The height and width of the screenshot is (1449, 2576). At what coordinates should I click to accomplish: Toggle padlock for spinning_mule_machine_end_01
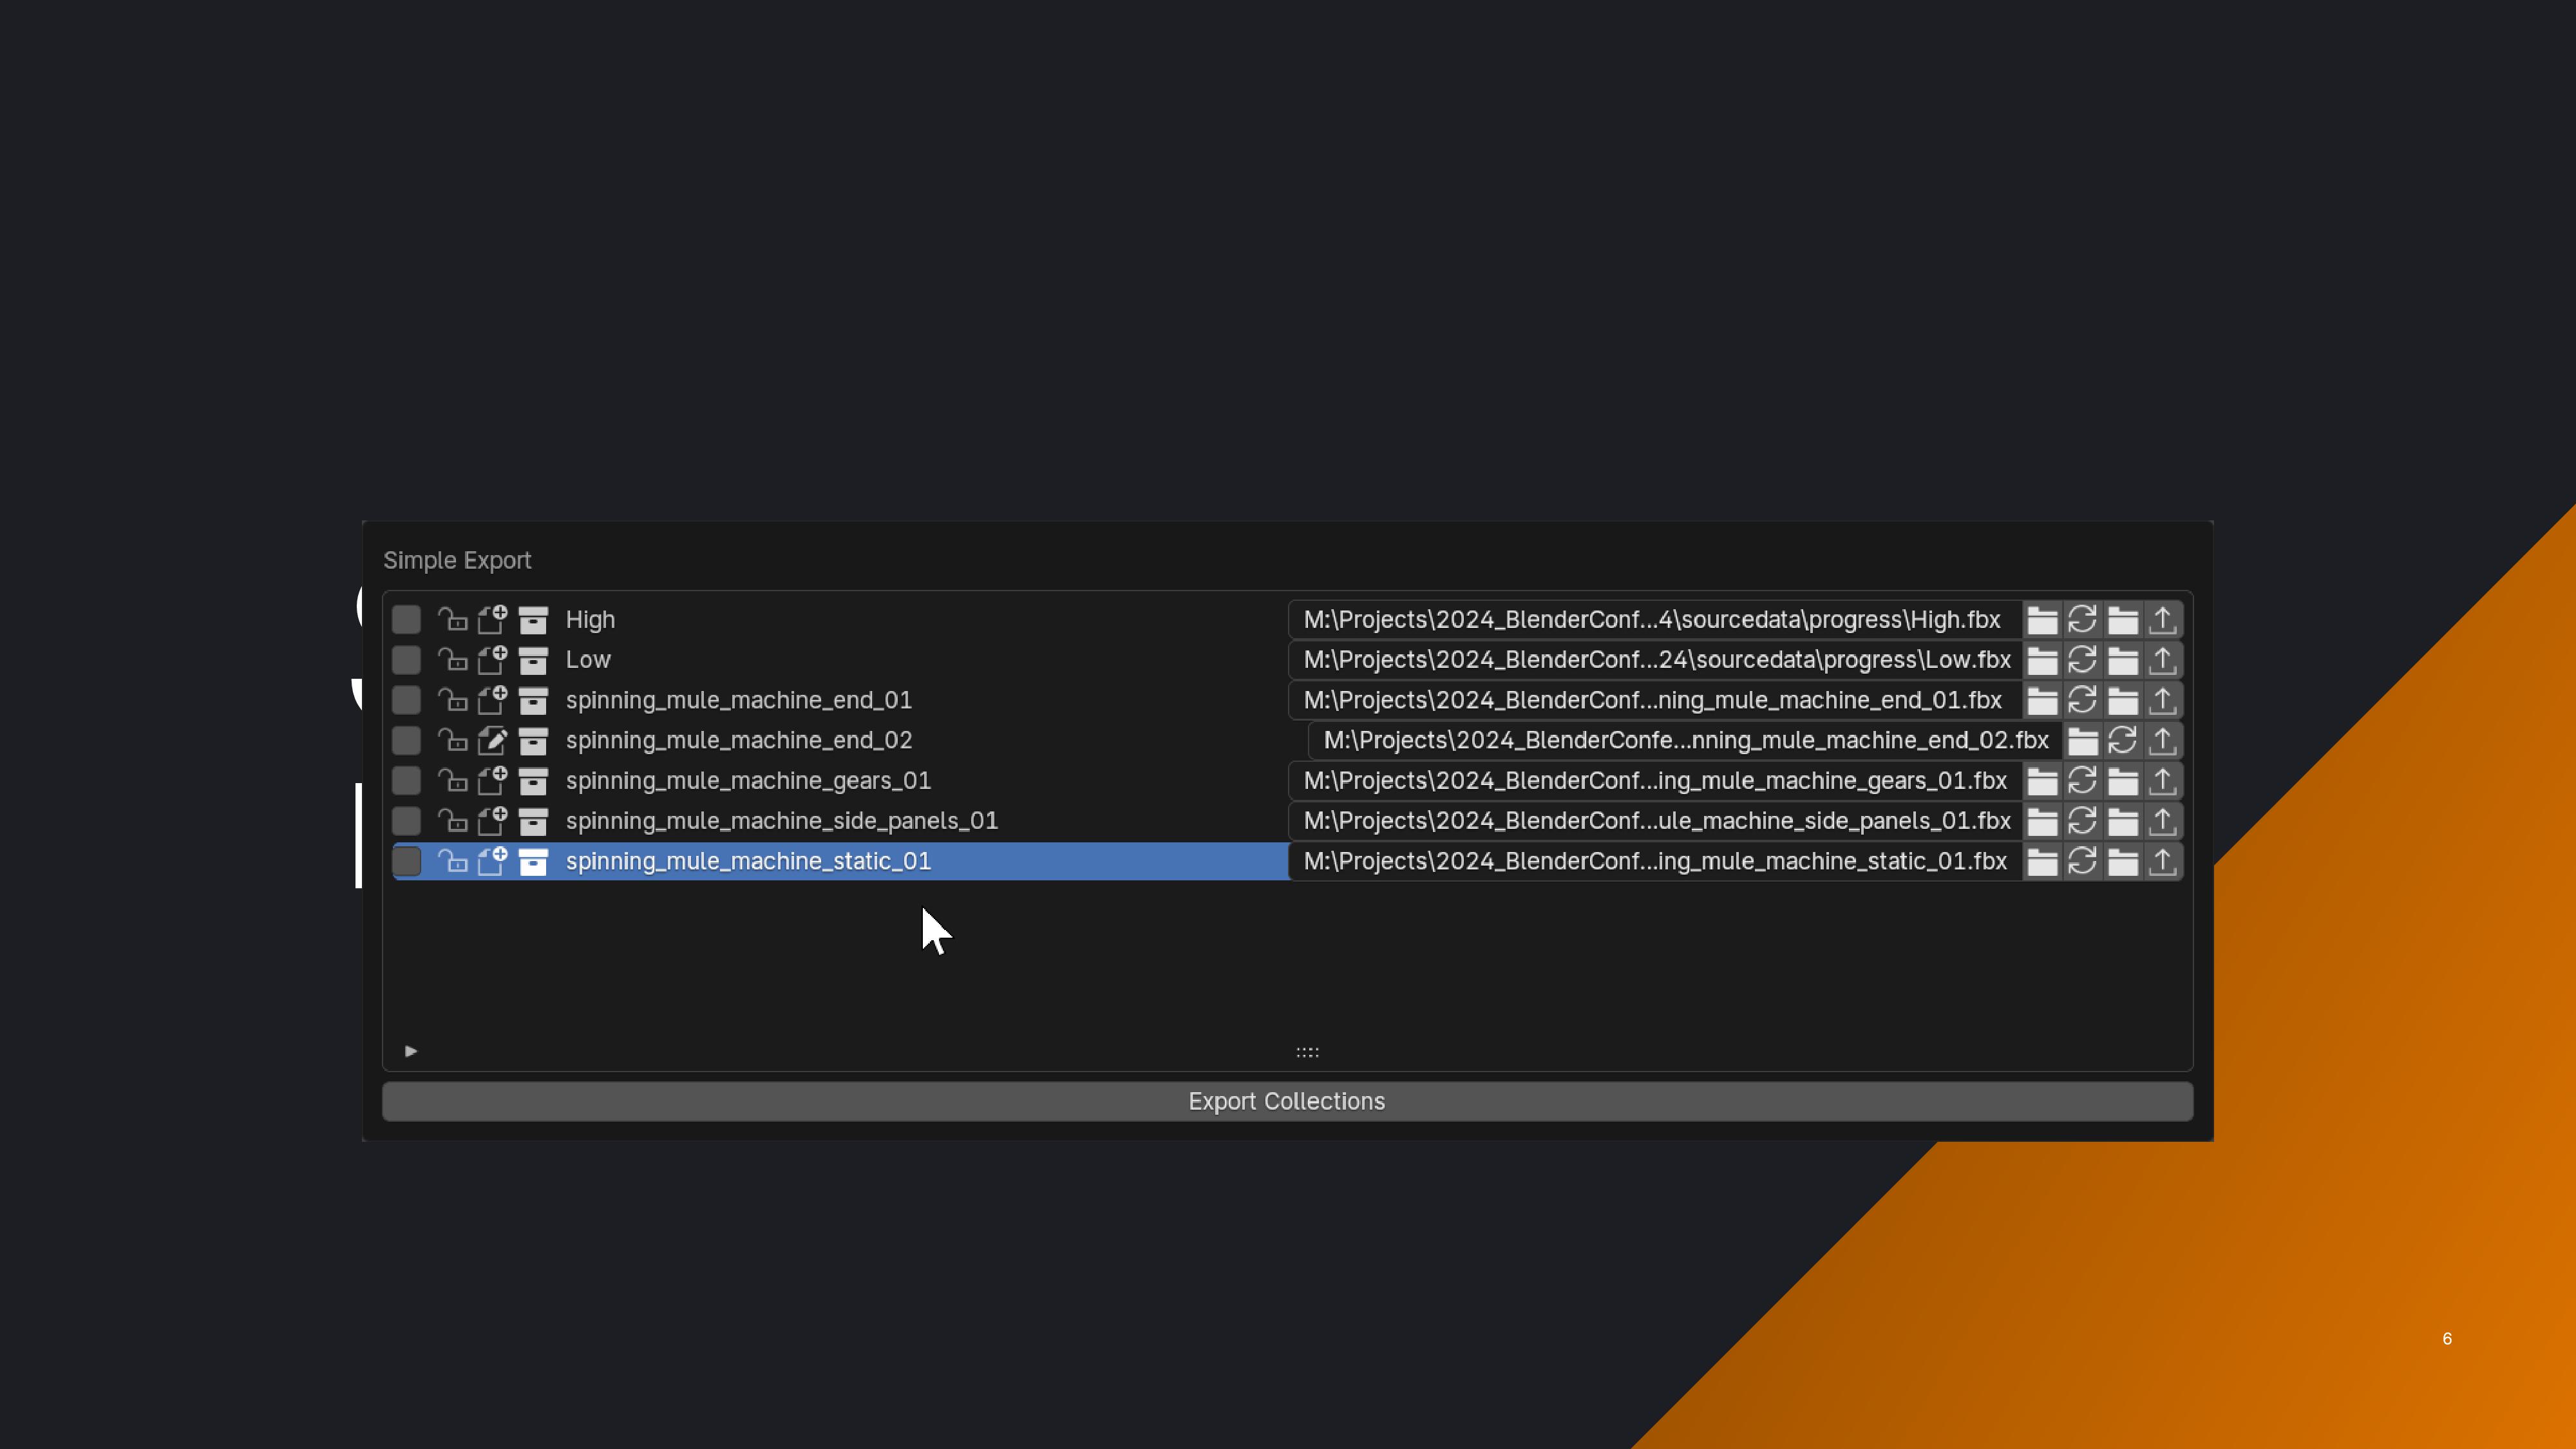[x=452, y=700]
